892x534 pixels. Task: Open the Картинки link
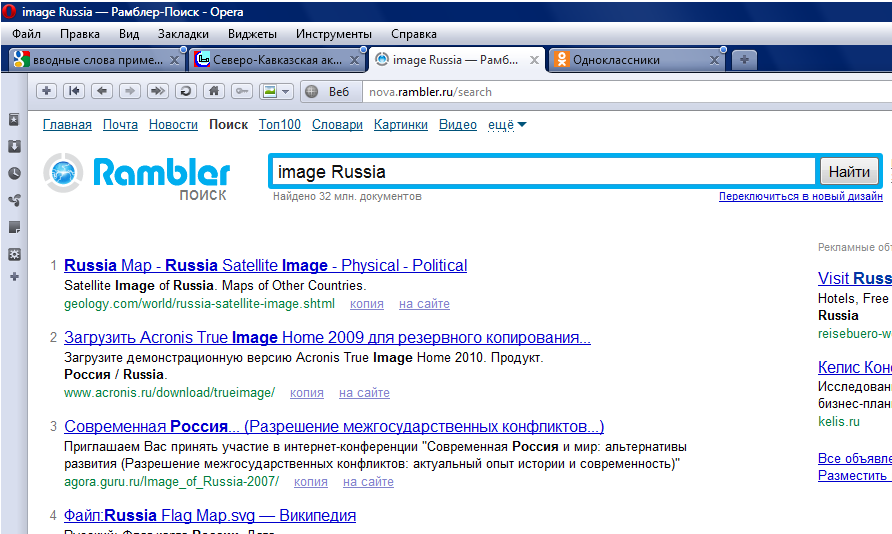[x=400, y=125]
